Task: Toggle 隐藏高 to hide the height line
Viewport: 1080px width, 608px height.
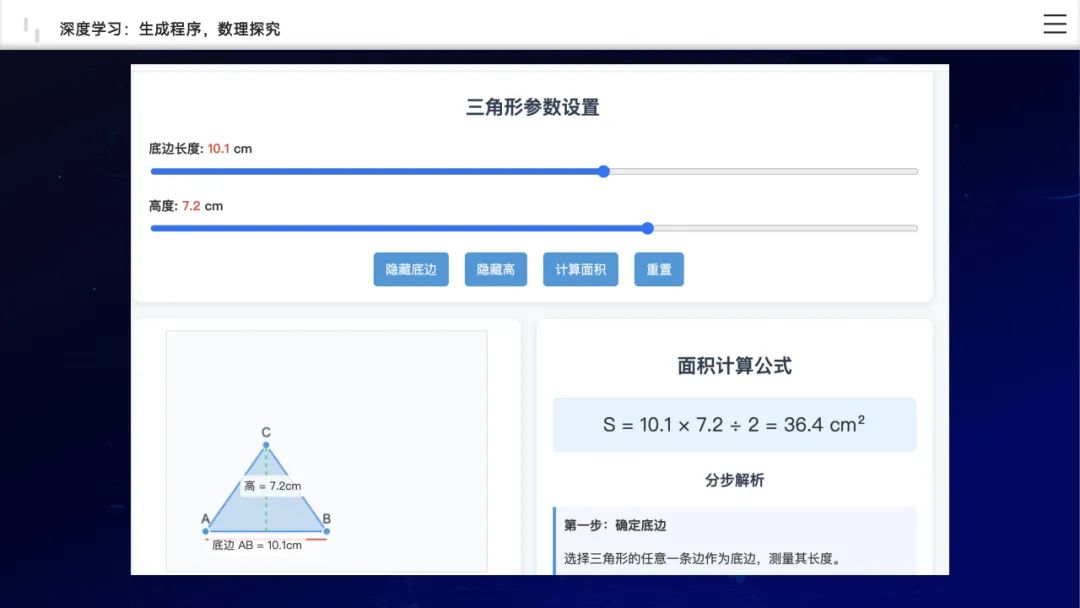Action: [x=495, y=269]
